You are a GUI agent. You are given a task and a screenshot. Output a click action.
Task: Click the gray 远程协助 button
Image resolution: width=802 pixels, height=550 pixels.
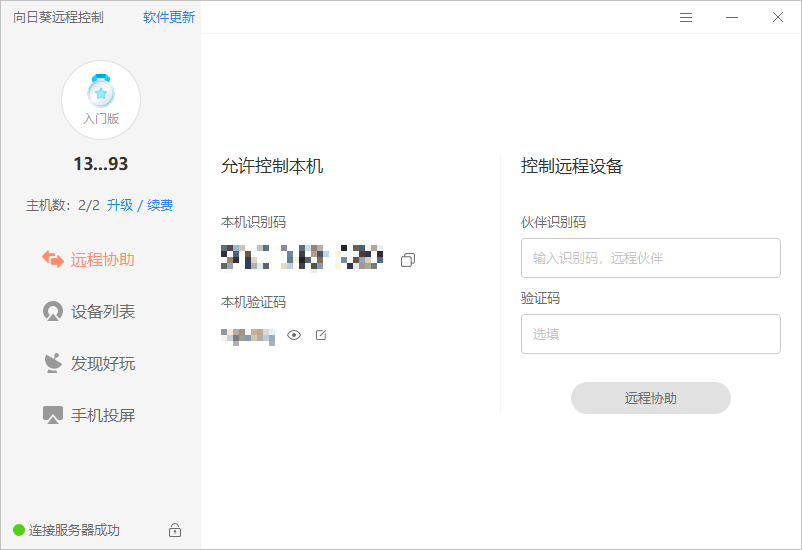coord(651,398)
